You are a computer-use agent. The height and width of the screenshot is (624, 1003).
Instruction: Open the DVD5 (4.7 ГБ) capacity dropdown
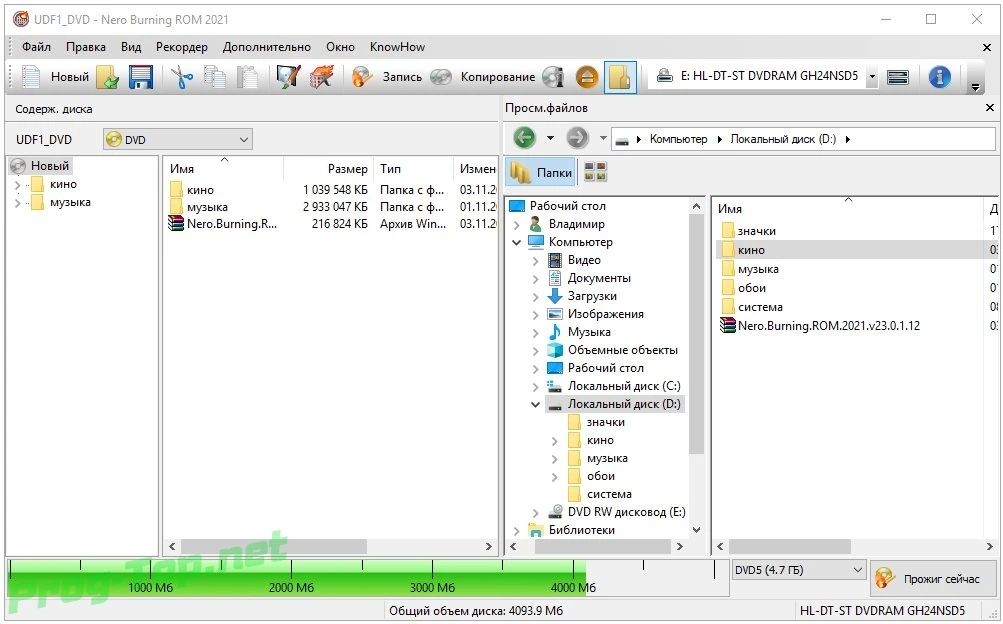click(x=799, y=570)
